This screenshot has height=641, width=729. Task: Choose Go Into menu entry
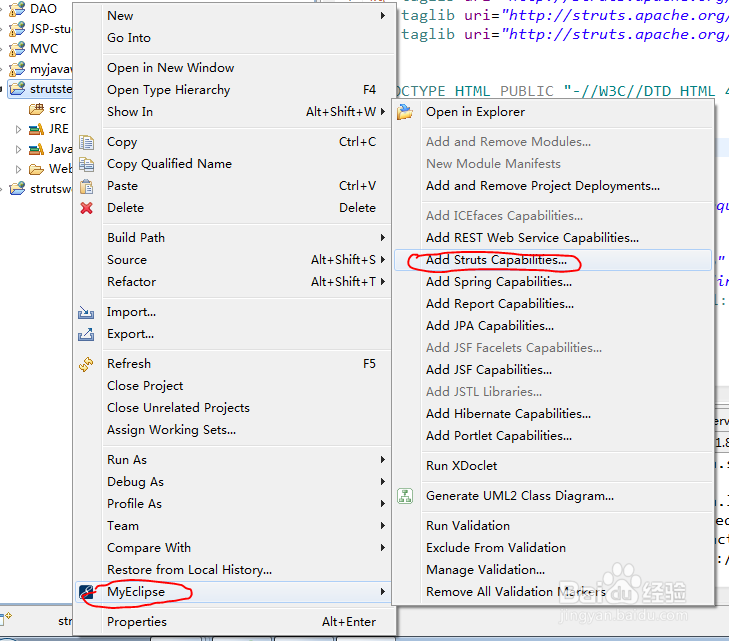[234, 38]
